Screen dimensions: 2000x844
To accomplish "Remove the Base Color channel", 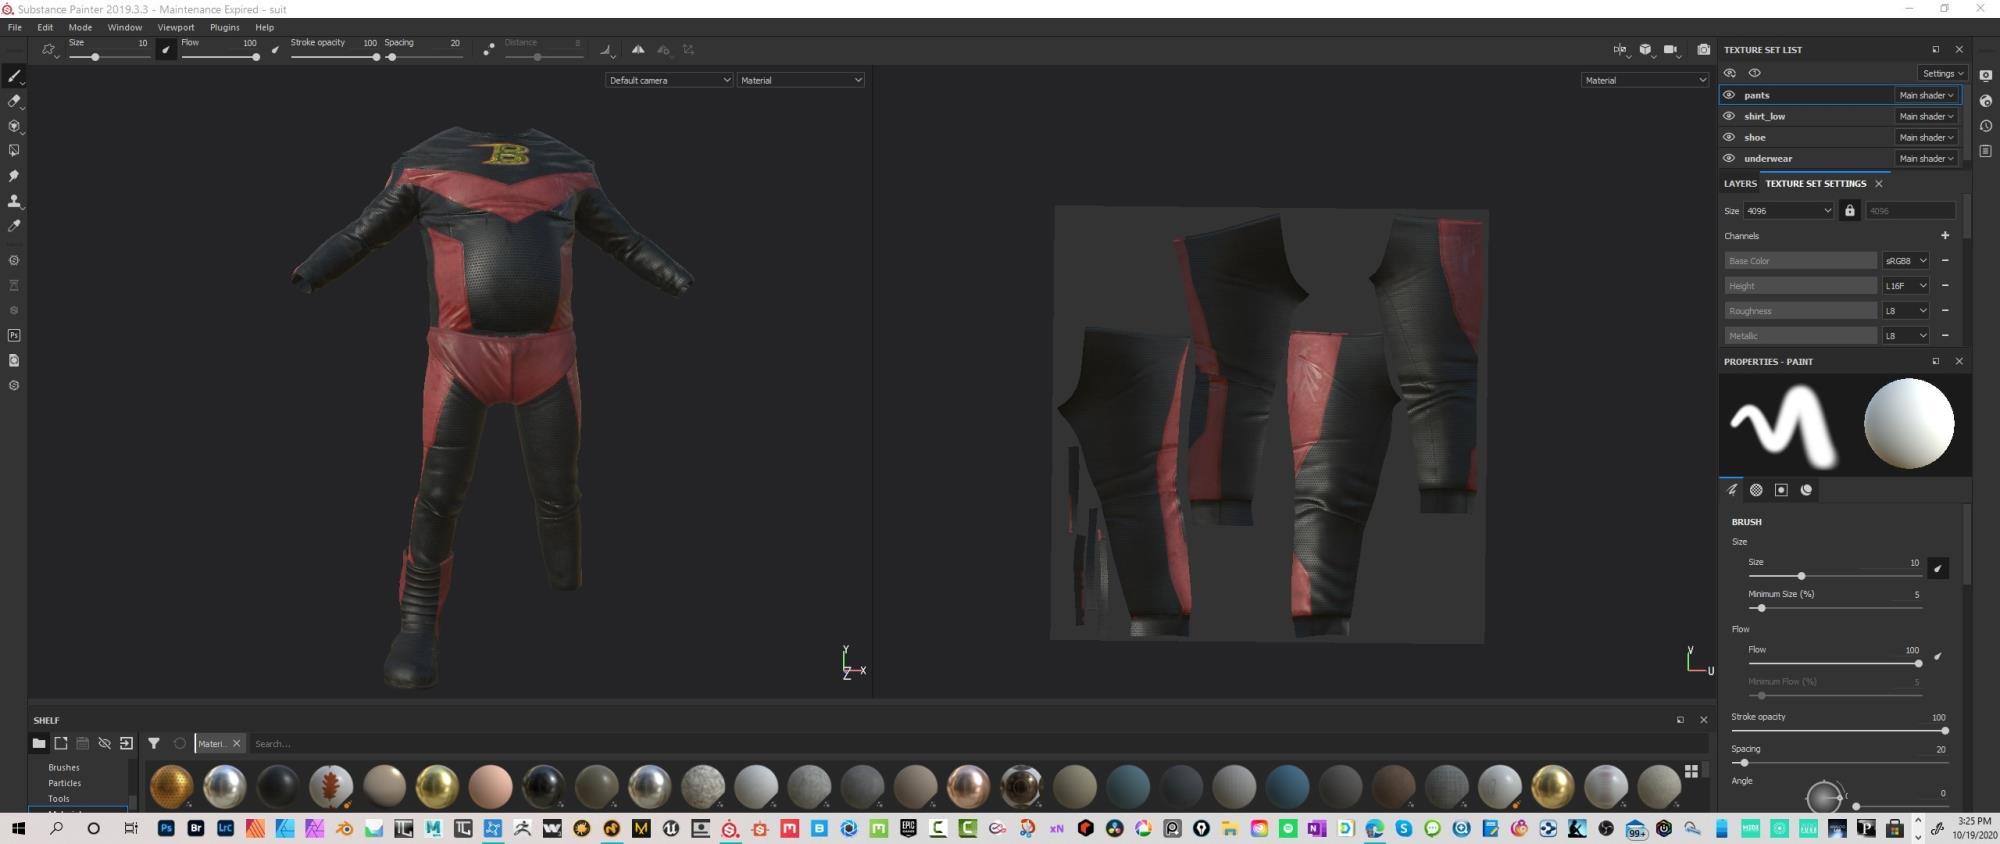I will coord(1945,260).
